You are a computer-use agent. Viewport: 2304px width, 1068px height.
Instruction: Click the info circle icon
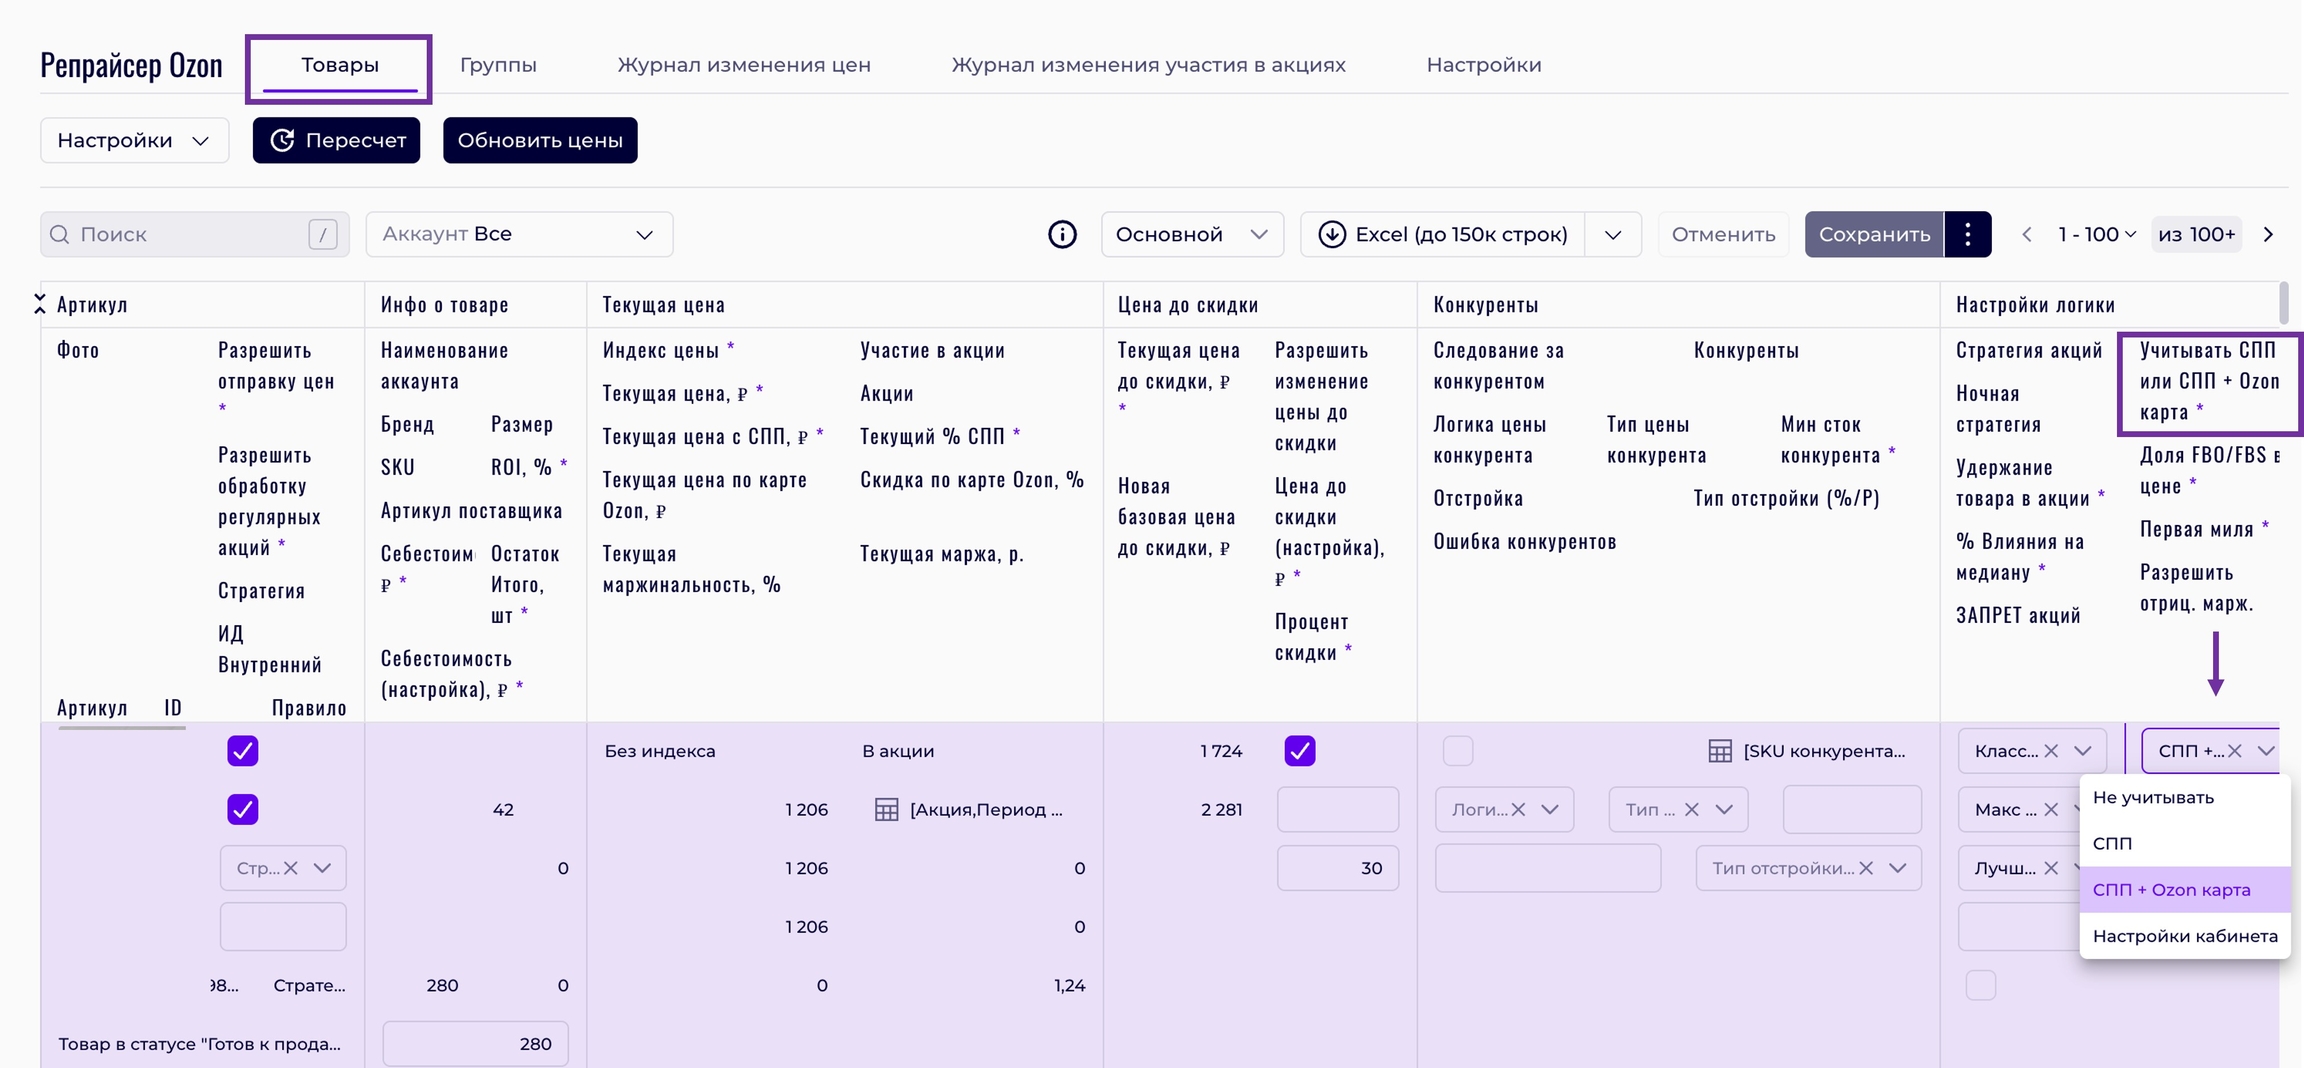(1062, 234)
